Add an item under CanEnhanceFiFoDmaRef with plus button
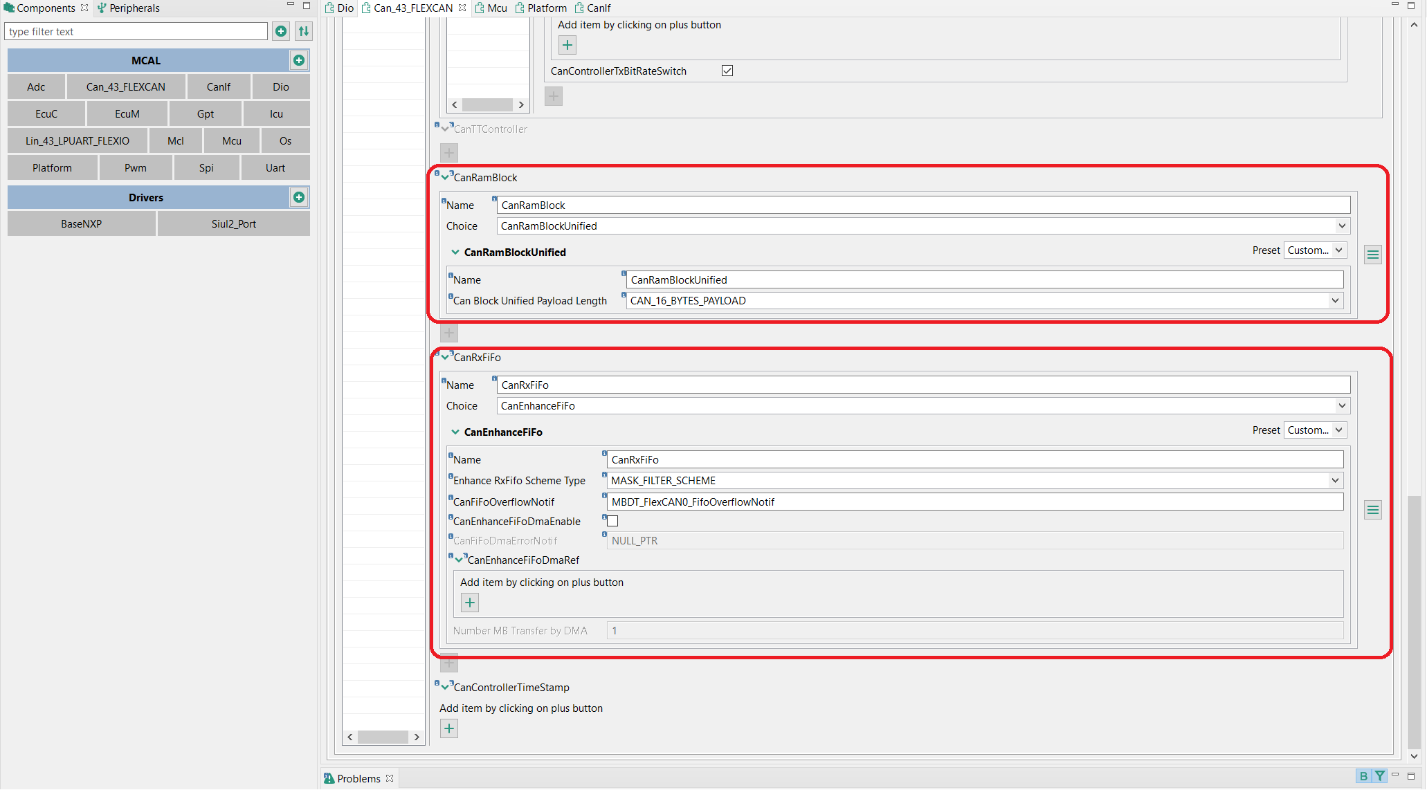 click(x=469, y=602)
